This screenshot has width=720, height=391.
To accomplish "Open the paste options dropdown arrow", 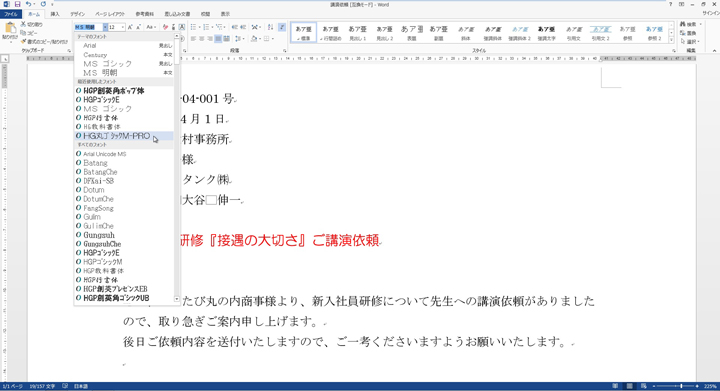I will point(10,41).
